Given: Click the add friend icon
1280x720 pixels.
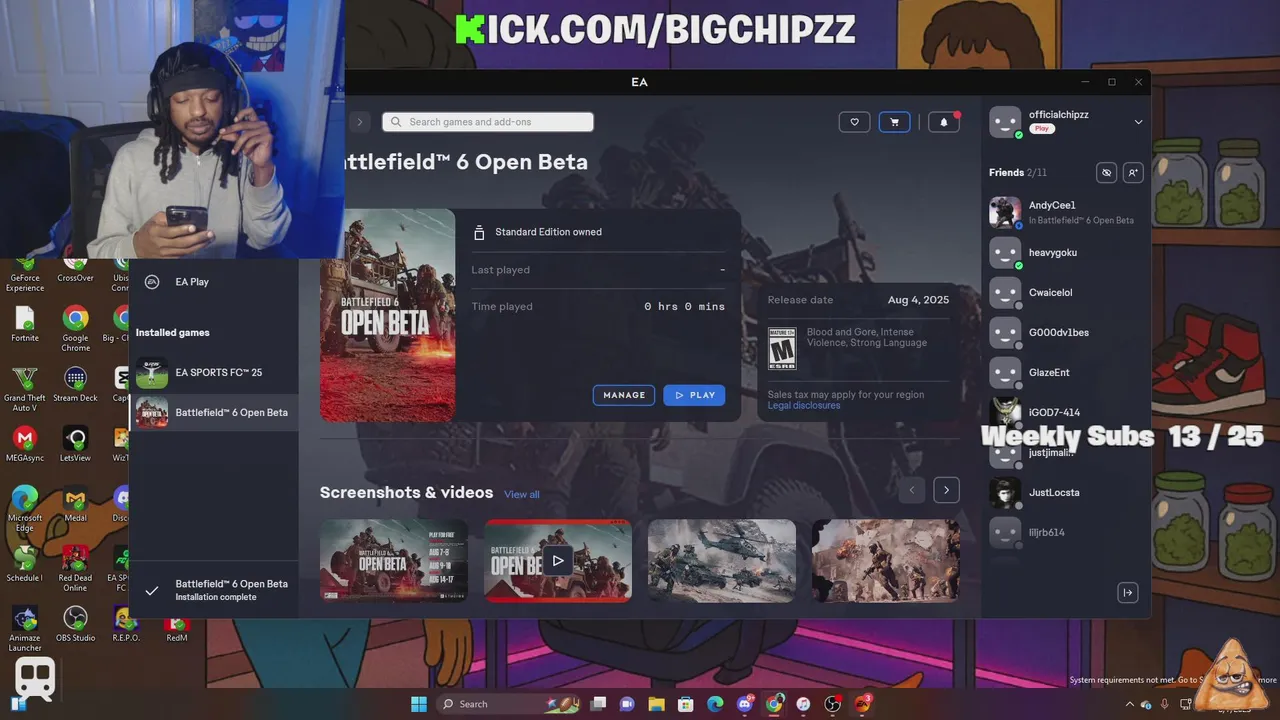Looking at the screenshot, I should 1133,173.
